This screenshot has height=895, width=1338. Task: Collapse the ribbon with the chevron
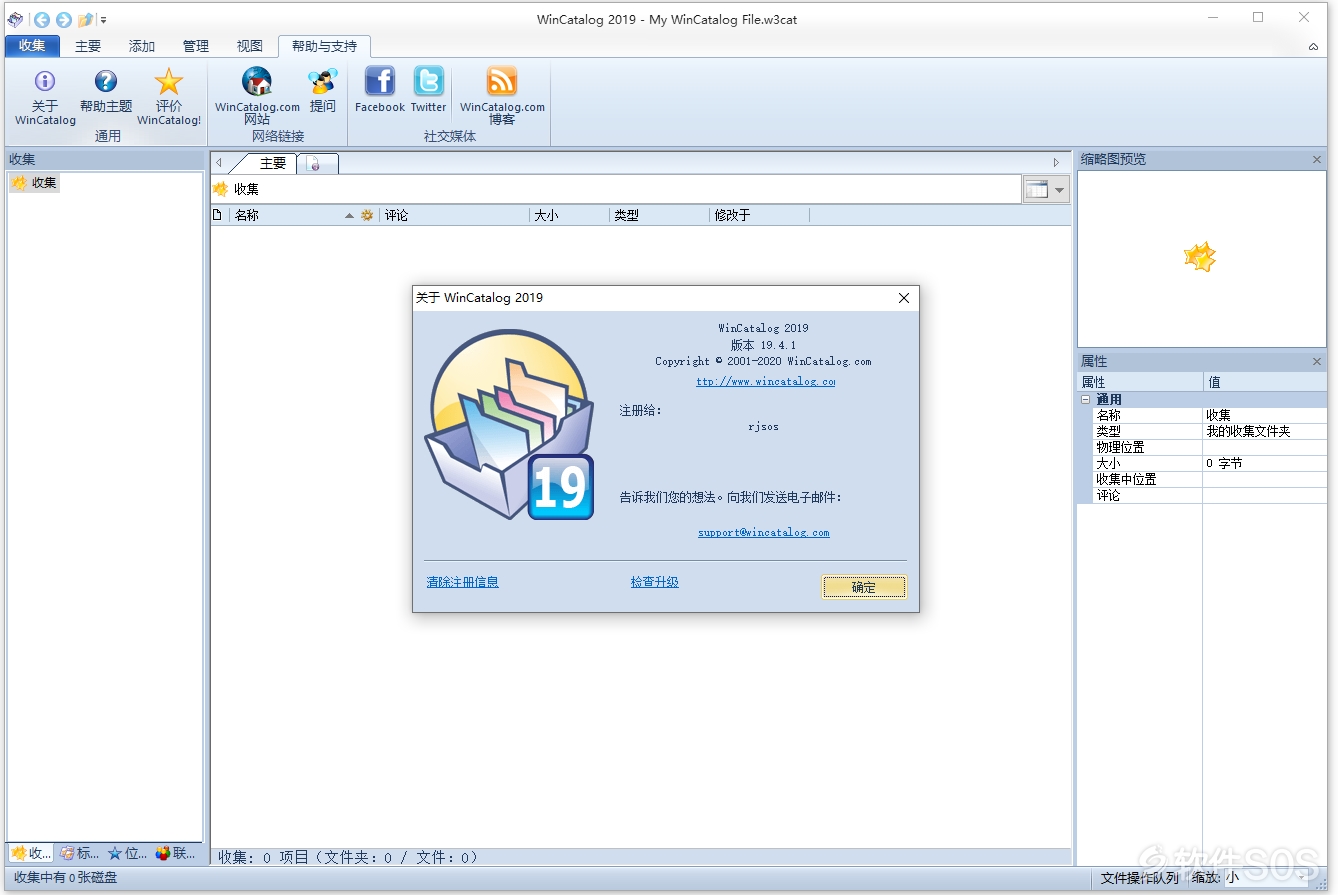coord(1313,47)
